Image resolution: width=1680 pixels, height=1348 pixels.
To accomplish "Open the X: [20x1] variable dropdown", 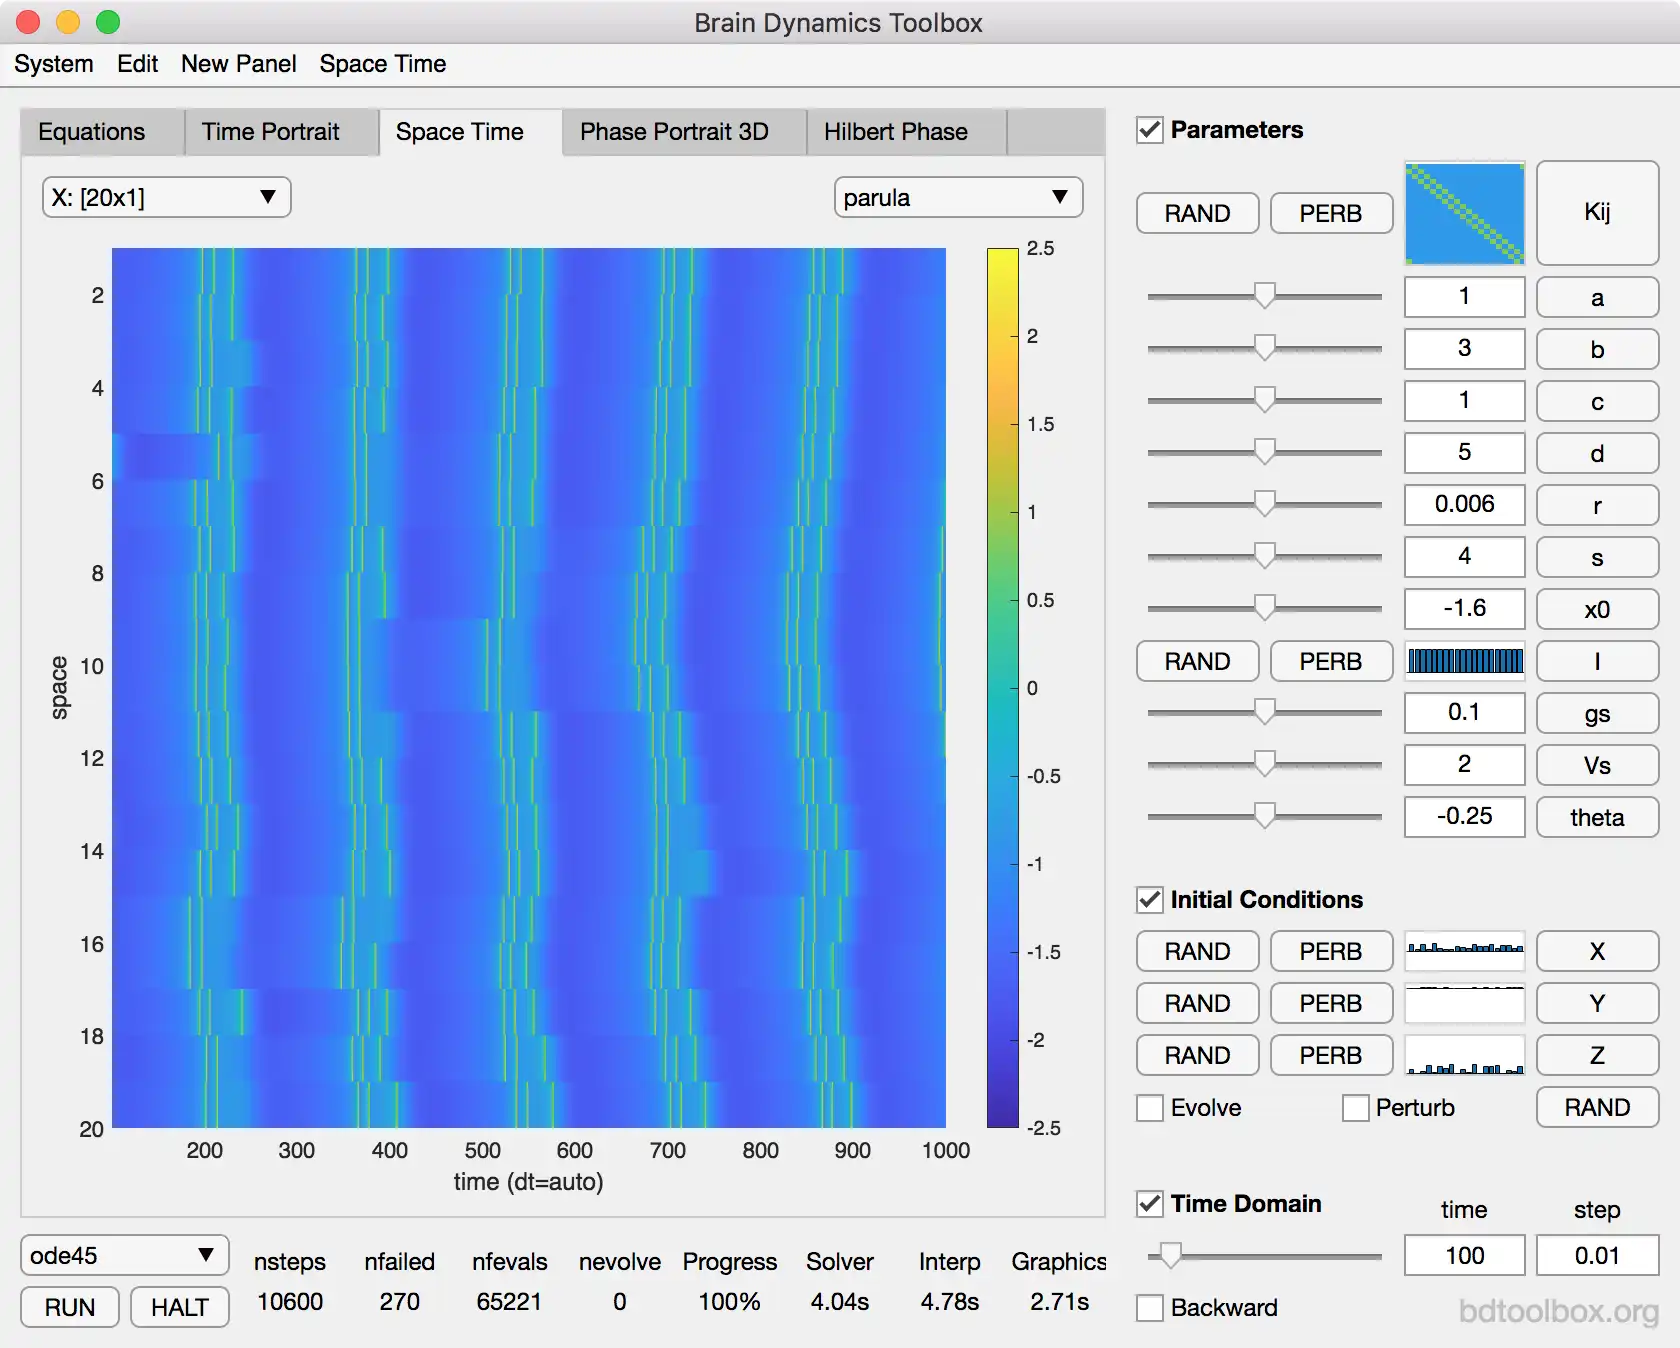I will 166,197.
